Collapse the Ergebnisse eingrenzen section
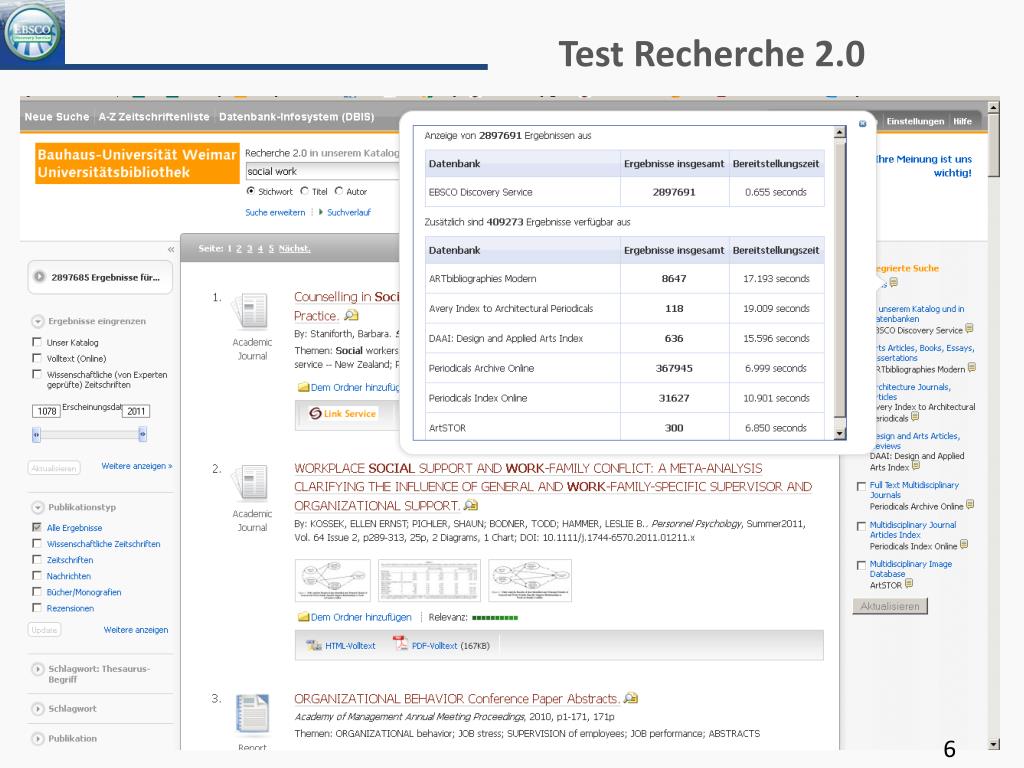The image size is (1024, 768). point(38,321)
